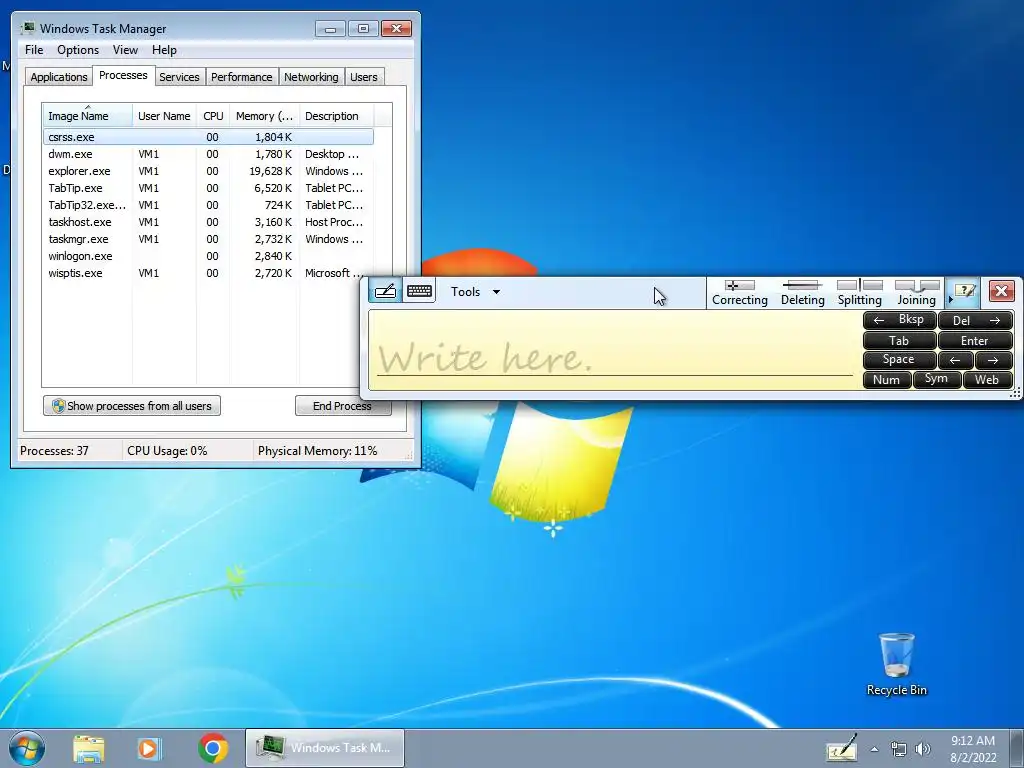Viewport: 1024px width, 768px height.
Task: Switch to the Services tab
Action: (179, 76)
